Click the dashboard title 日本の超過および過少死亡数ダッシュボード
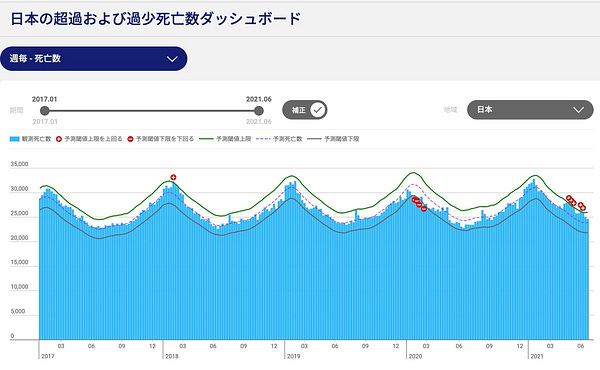The height and width of the screenshot is (370, 600). pos(156,19)
